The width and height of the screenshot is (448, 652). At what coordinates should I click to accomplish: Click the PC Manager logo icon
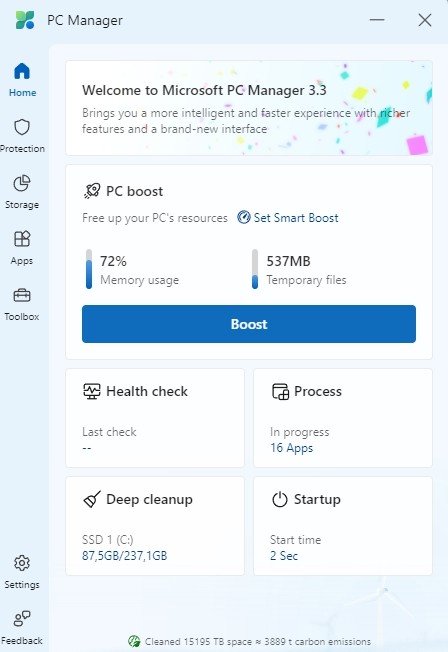(x=25, y=20)
